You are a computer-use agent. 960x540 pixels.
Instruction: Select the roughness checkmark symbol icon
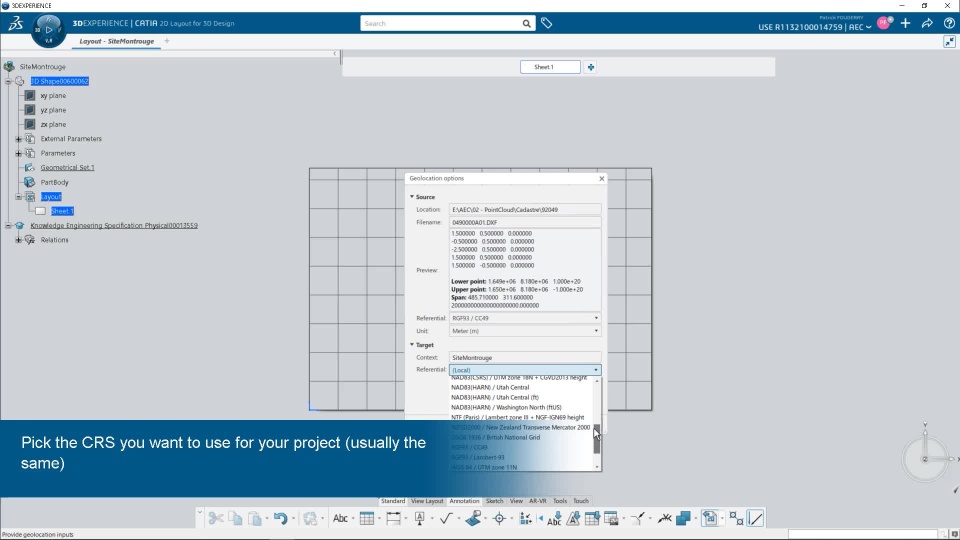[446, 519]
